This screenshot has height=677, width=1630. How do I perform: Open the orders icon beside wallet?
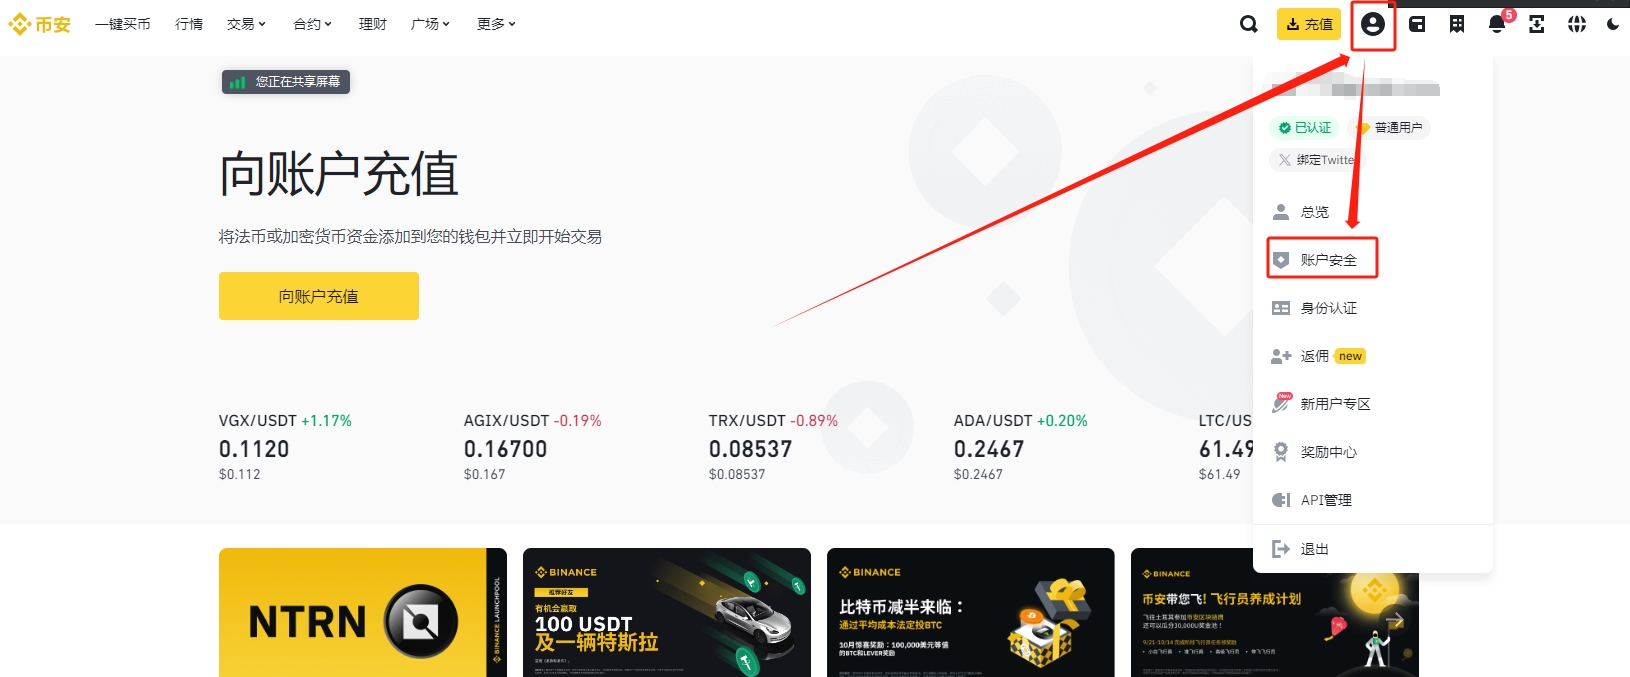click(x=1457, y=24)
